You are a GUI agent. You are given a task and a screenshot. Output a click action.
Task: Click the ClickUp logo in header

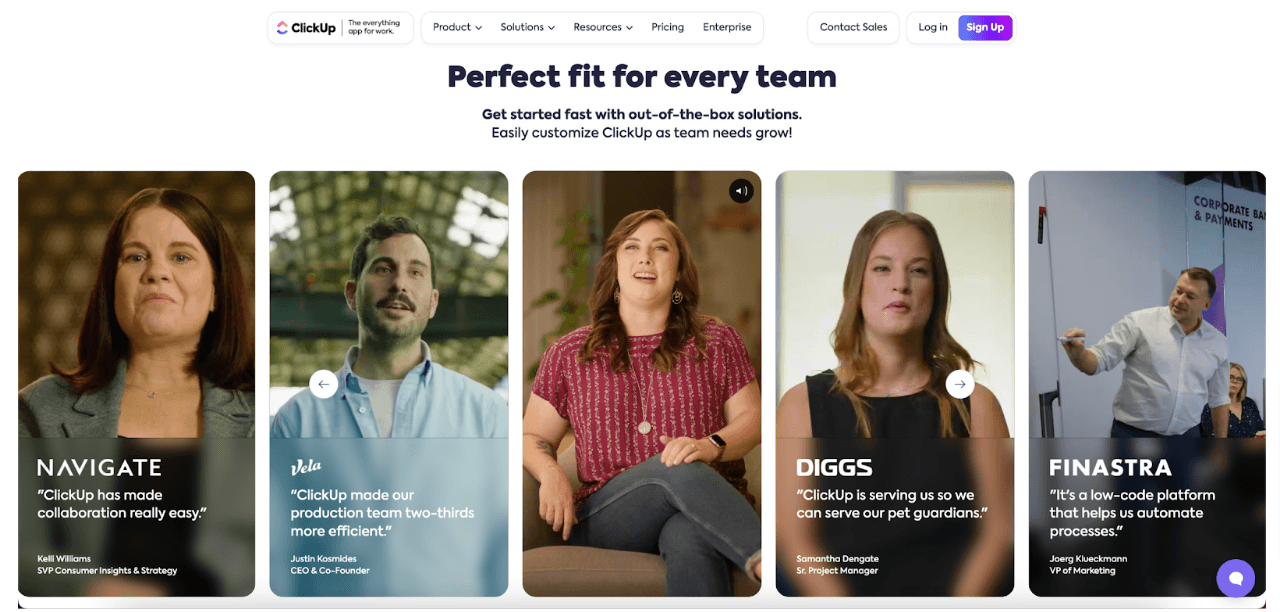tap(306, 28)
